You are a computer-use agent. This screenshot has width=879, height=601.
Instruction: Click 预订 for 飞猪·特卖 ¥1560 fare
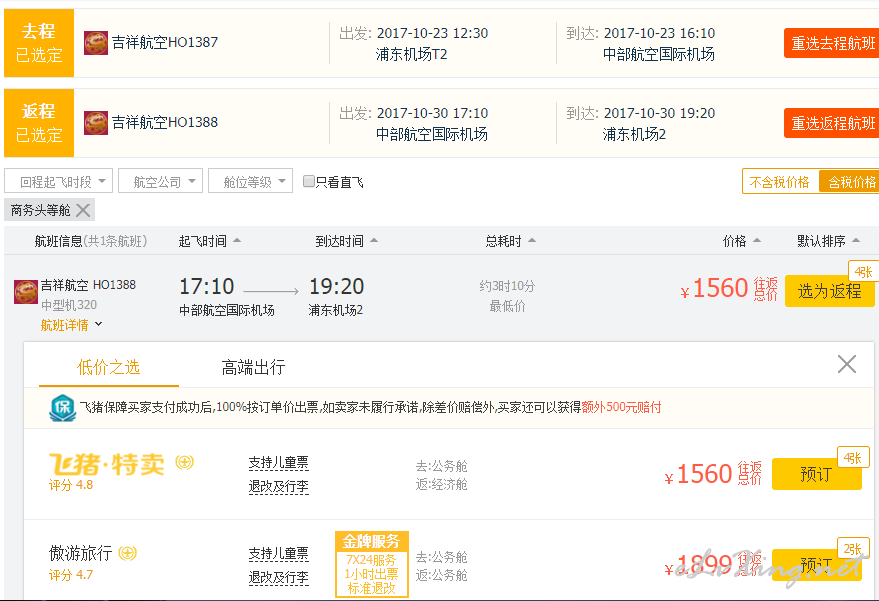(817, 474)
